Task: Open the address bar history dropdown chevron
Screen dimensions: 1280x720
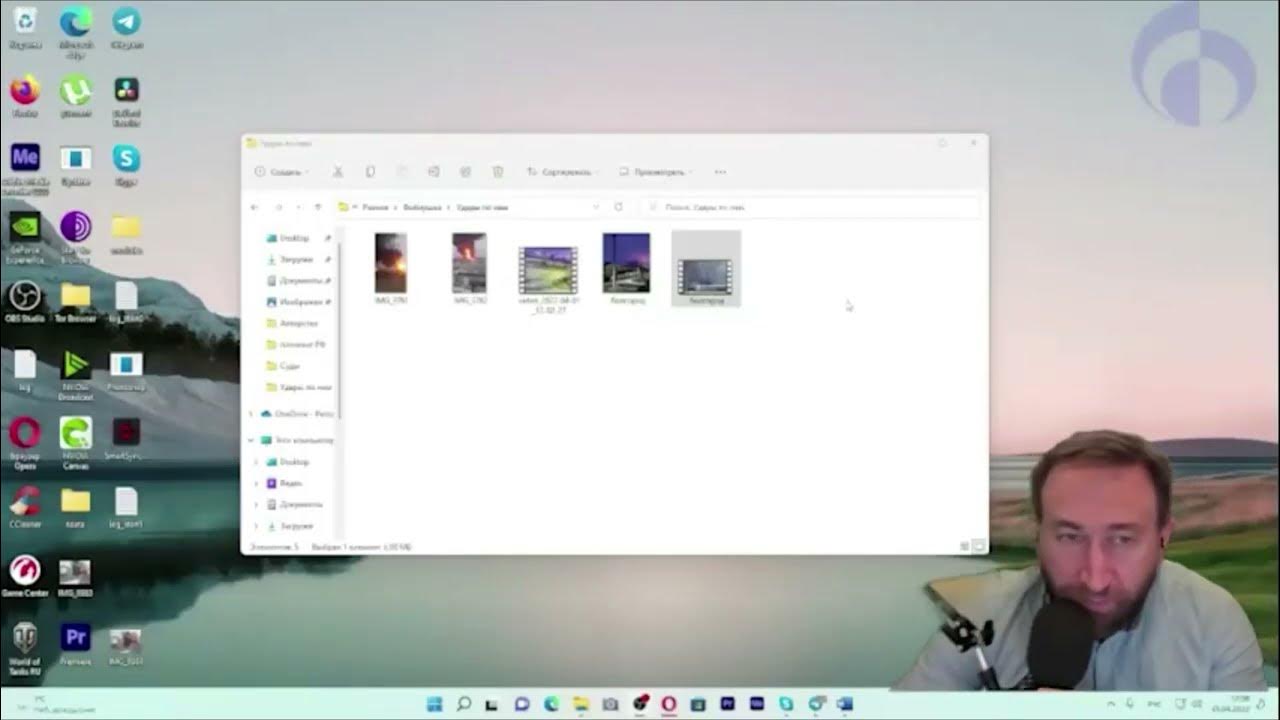Action: pyautogui.click(x=596, y=207)
